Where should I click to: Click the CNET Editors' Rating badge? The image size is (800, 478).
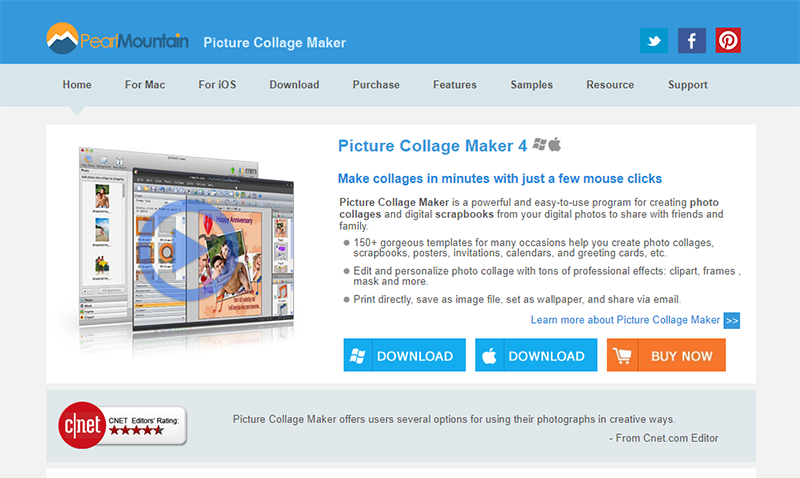coord(123,425)
